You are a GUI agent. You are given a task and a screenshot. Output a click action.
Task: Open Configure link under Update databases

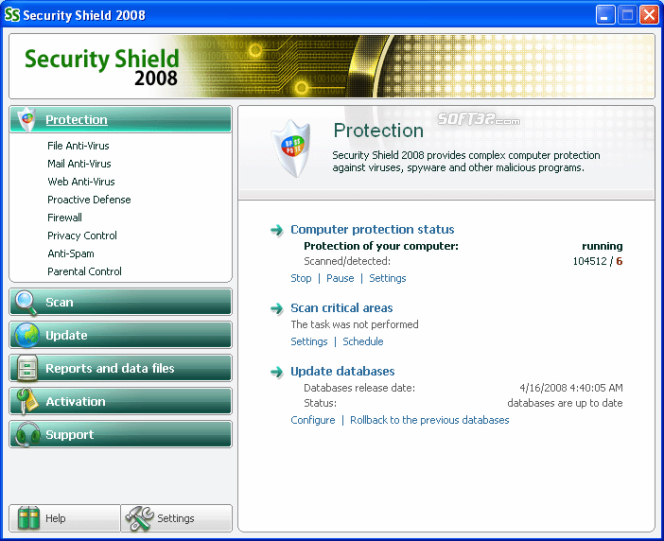(313, 420)
